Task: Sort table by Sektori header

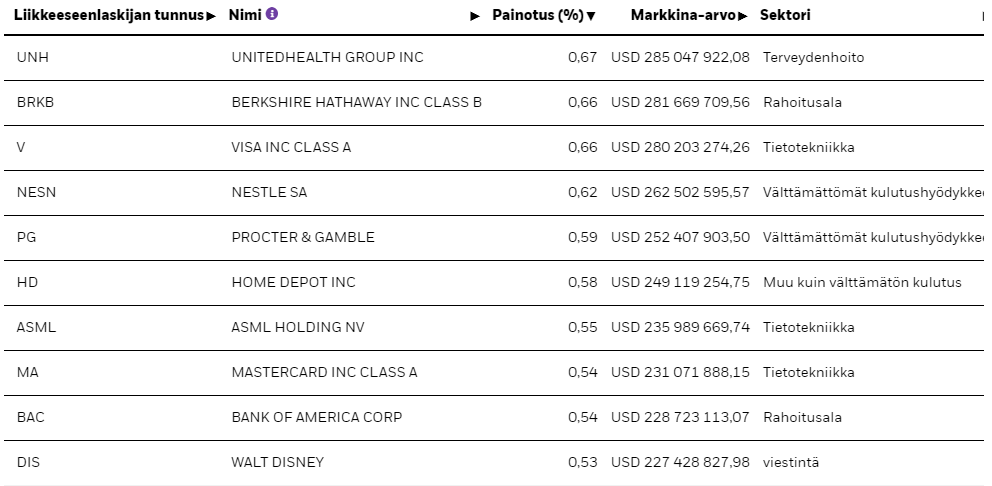Action: (785, 15)
